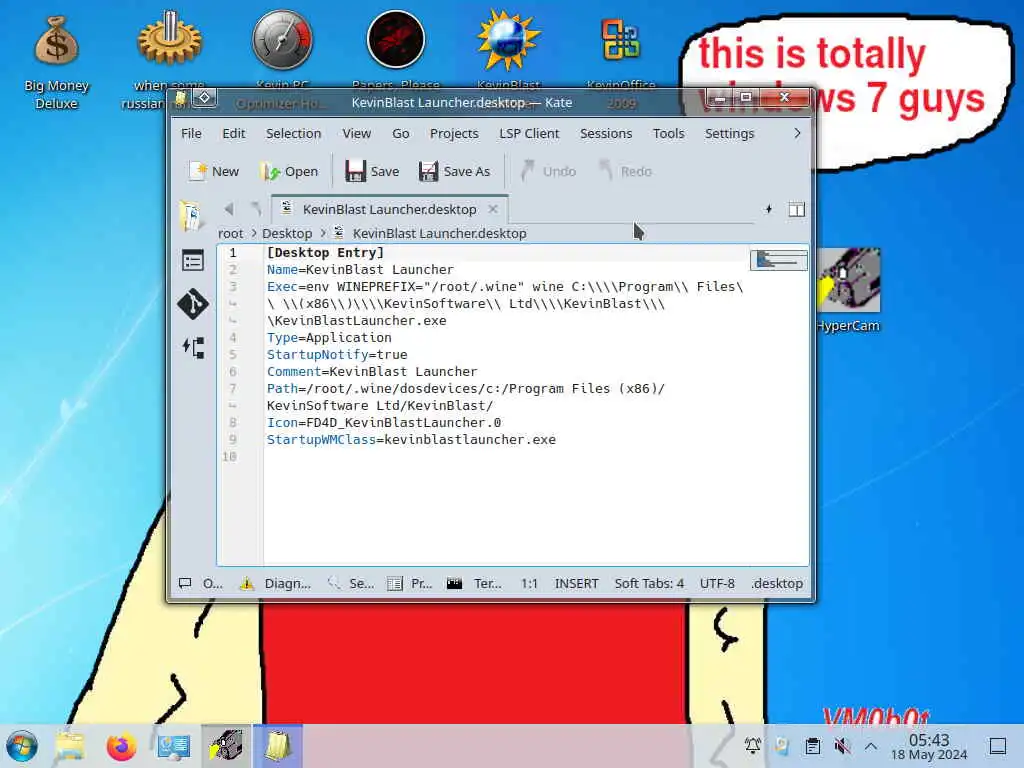Click line 1 [Desktop Entry] text
Viewport: 1024px width, 768px height.
(x=325, y=253)
